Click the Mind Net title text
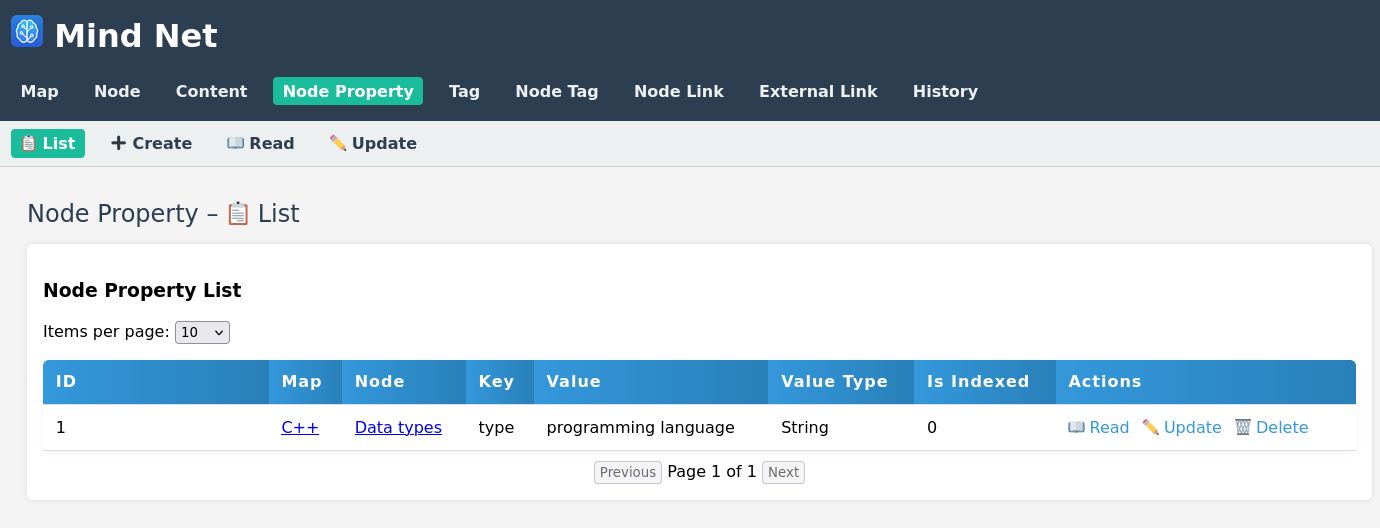The width and height of the screenshot is (1380, 528). [136, 36]
